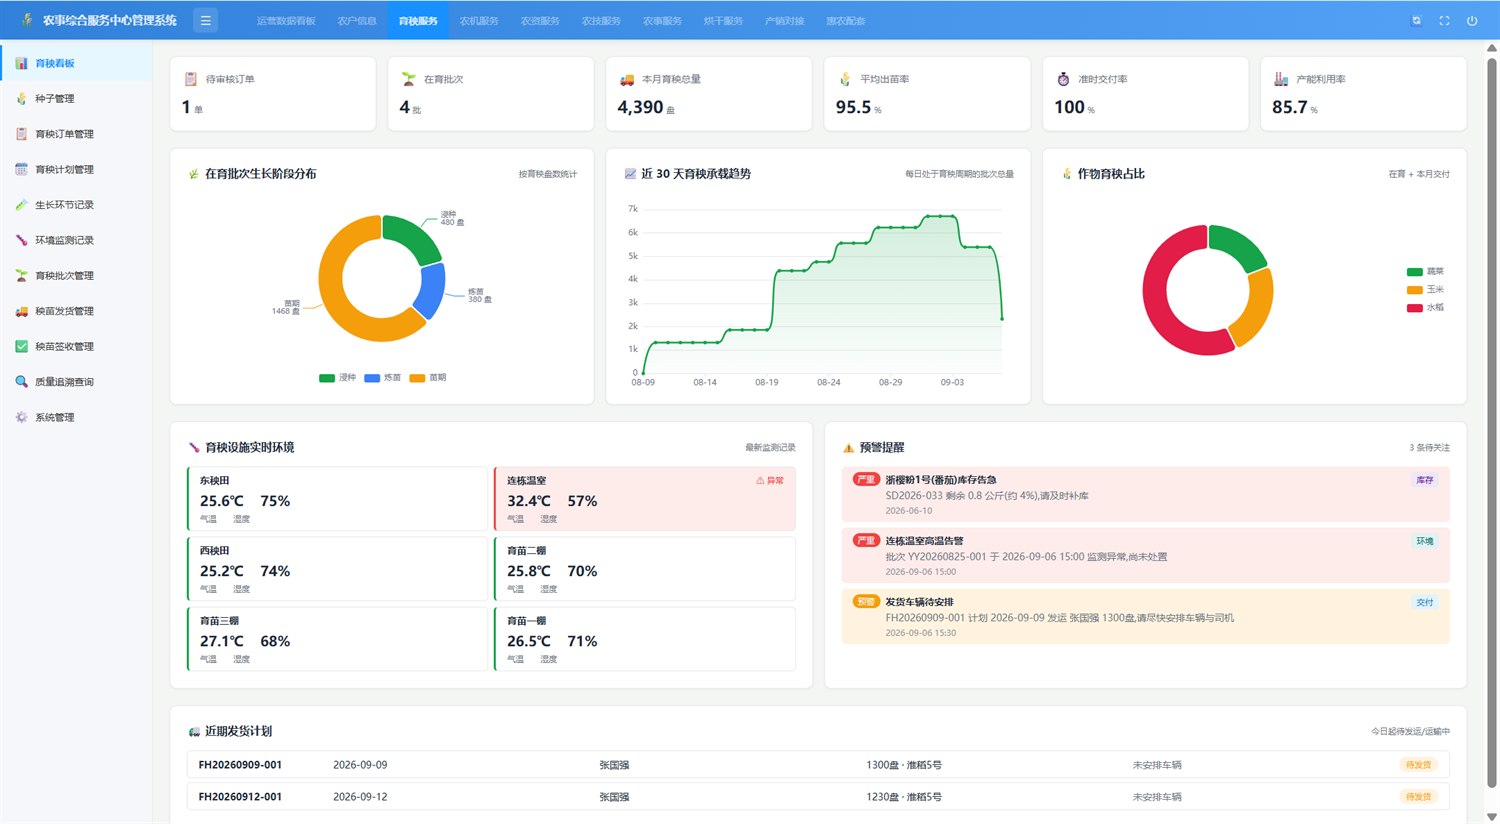Screen dimensions: 1500x824
Task: Open the 连栋温室高温告警 alert
Action: point(1145,555)
